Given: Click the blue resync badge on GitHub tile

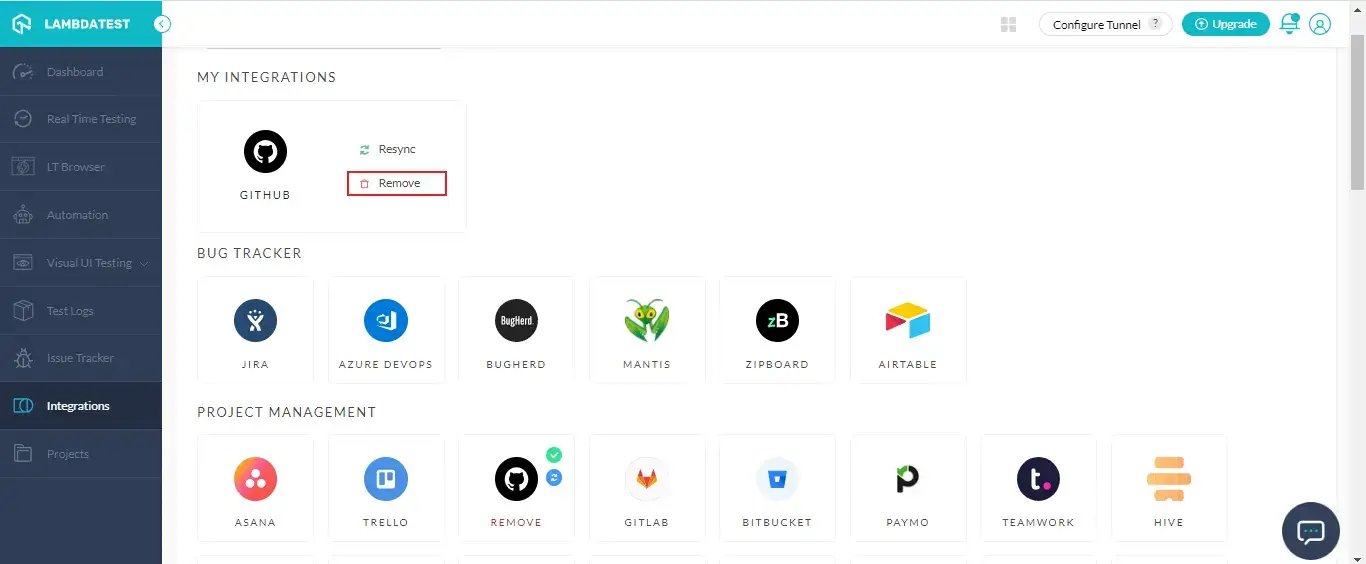Looking at the screenshot, I should tap(554, 478).
